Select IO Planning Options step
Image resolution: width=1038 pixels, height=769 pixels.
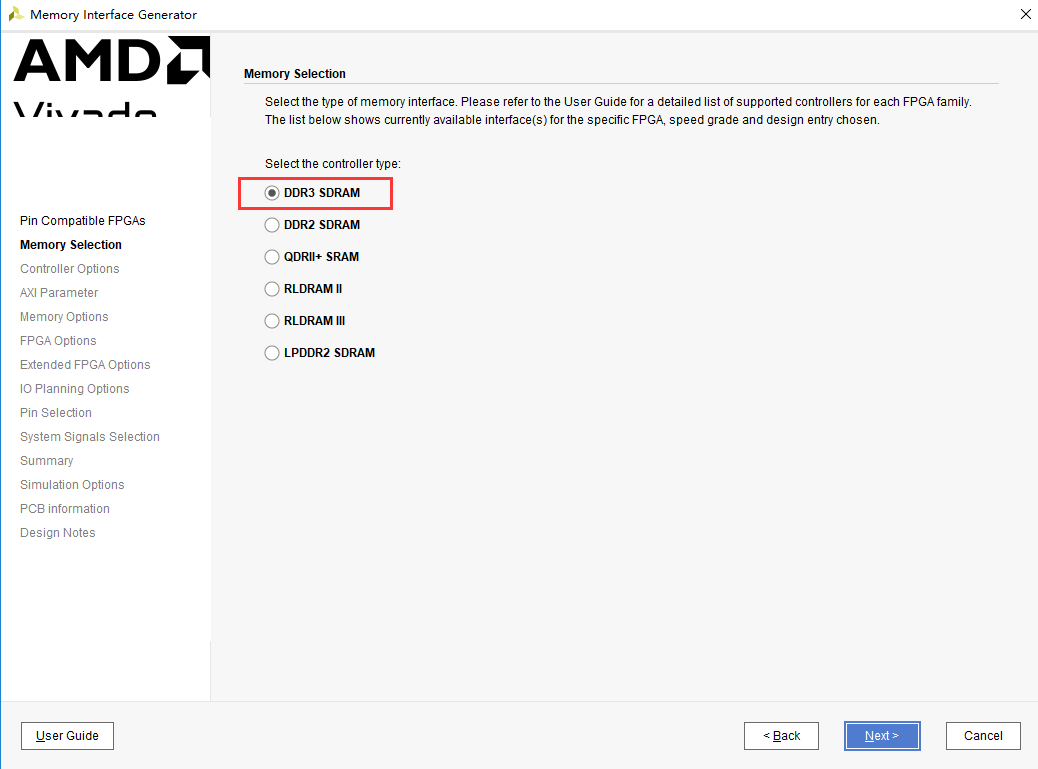pos(75,388)
